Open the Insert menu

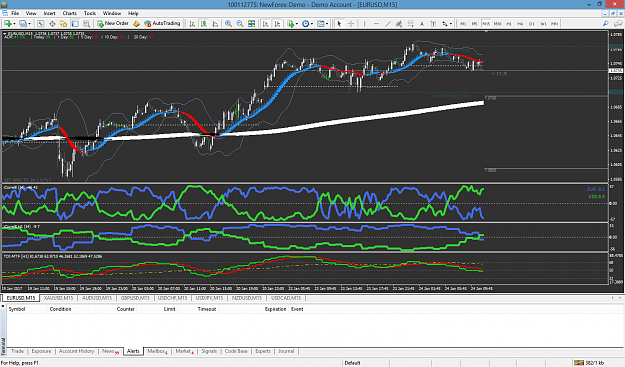pos(49,13)
